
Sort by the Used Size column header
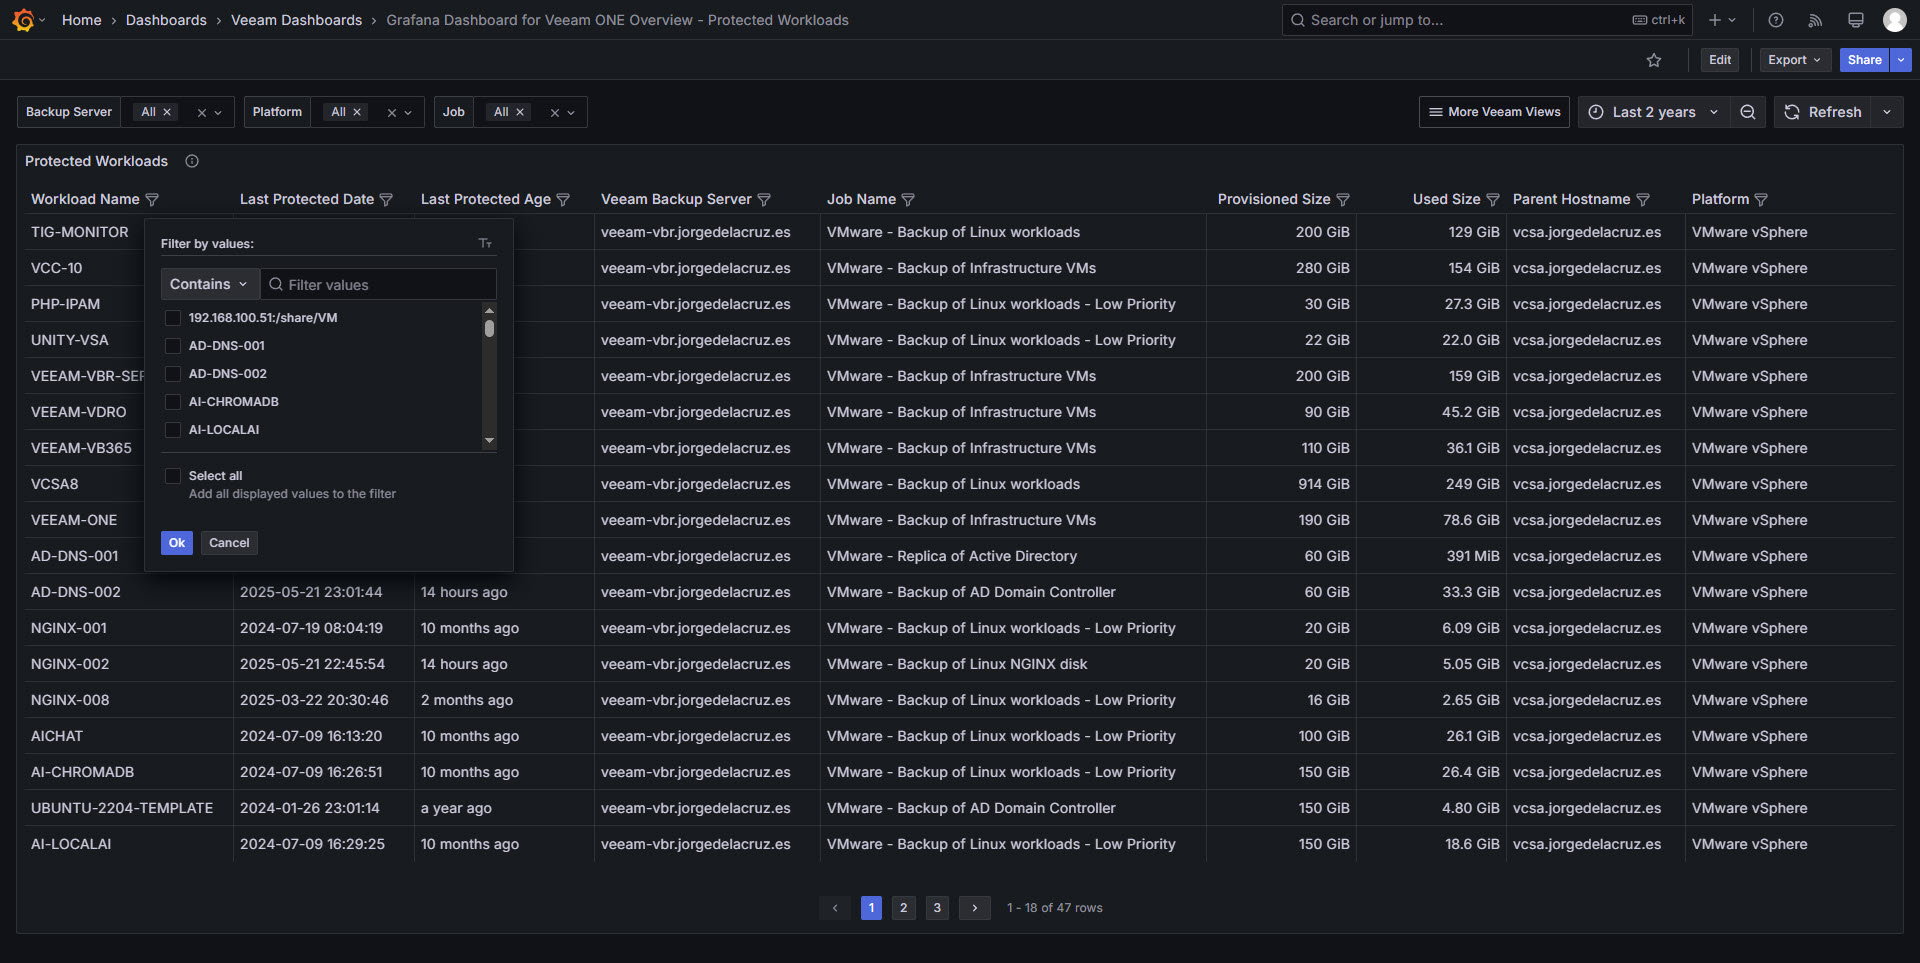(x=1446, y=200)
